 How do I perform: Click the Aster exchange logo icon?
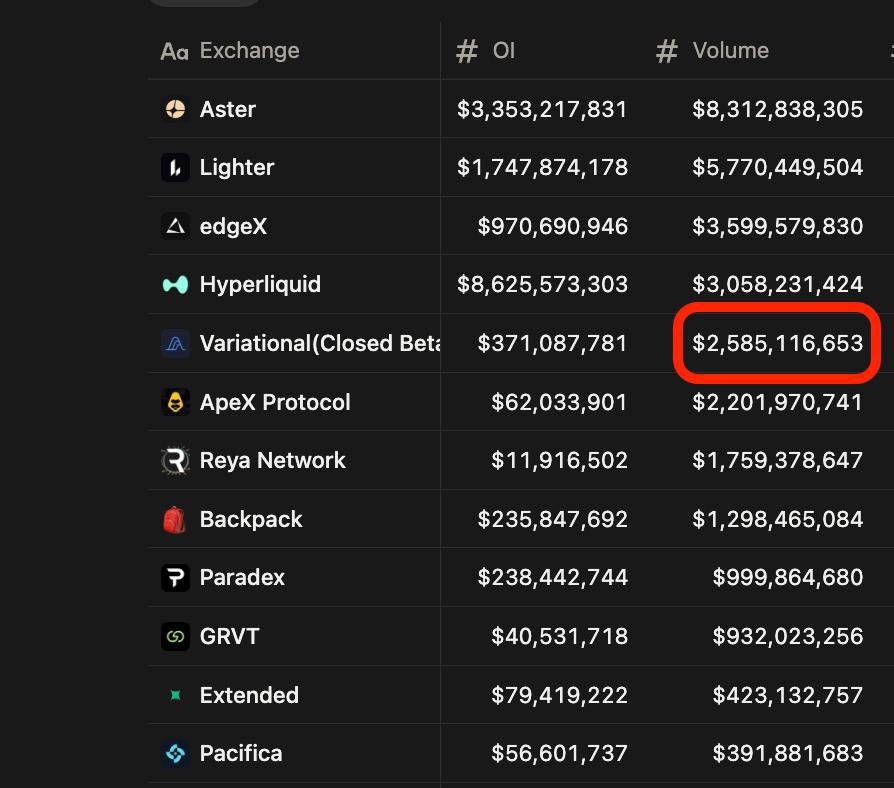point(175,109)
